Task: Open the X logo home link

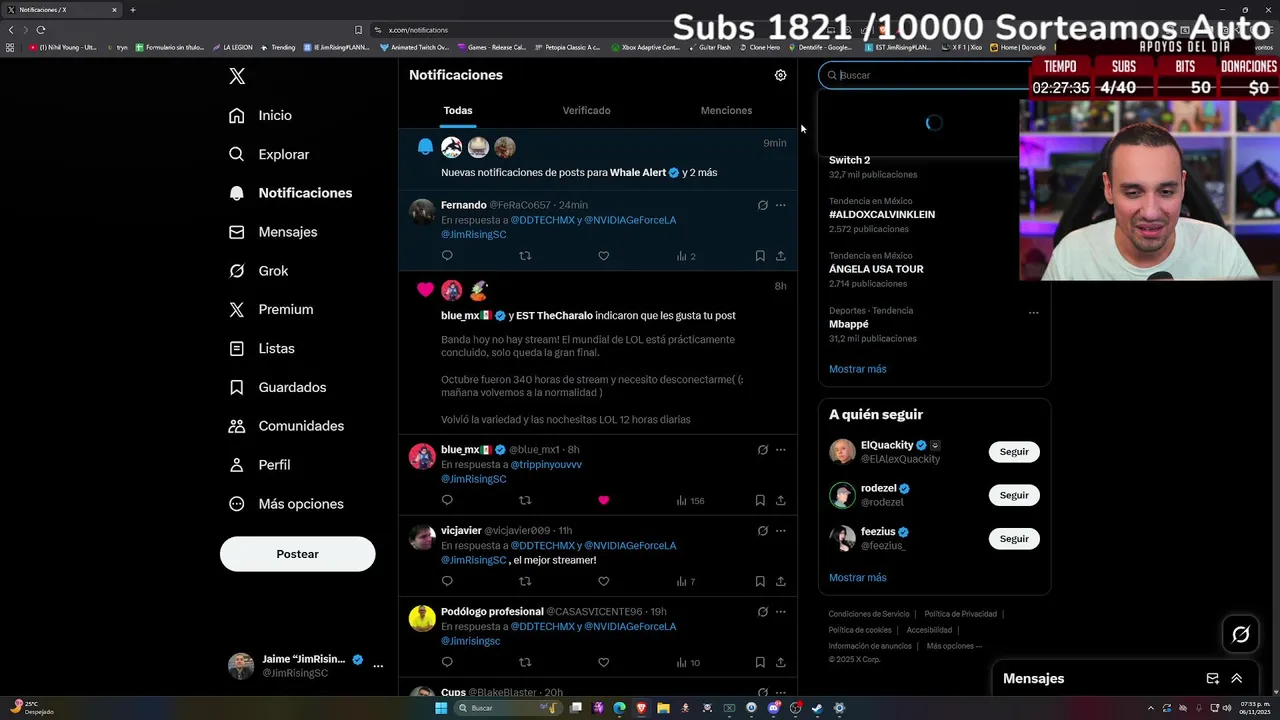Action: (x=237, y=76)
